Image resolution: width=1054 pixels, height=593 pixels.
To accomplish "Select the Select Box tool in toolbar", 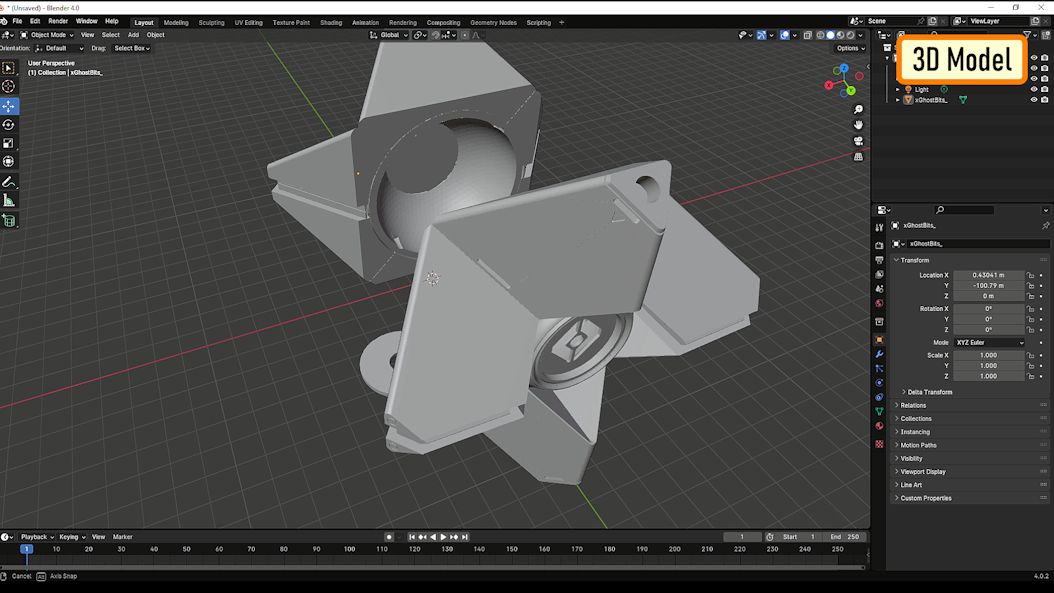I will pos(9,68).
